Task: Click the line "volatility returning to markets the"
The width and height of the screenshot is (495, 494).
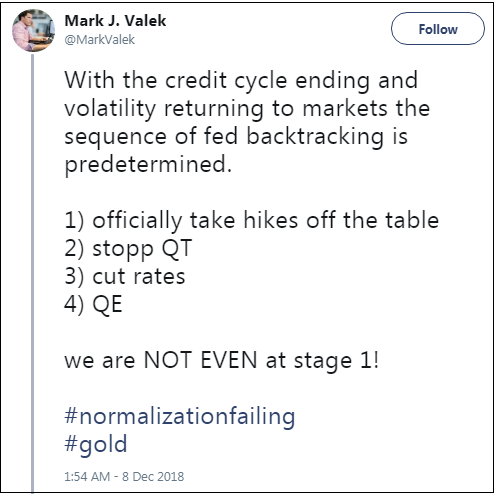Action: [247, 109]
